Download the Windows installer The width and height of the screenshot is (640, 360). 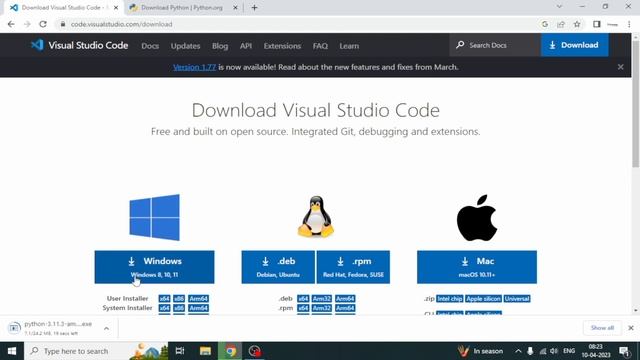[154, 267]
